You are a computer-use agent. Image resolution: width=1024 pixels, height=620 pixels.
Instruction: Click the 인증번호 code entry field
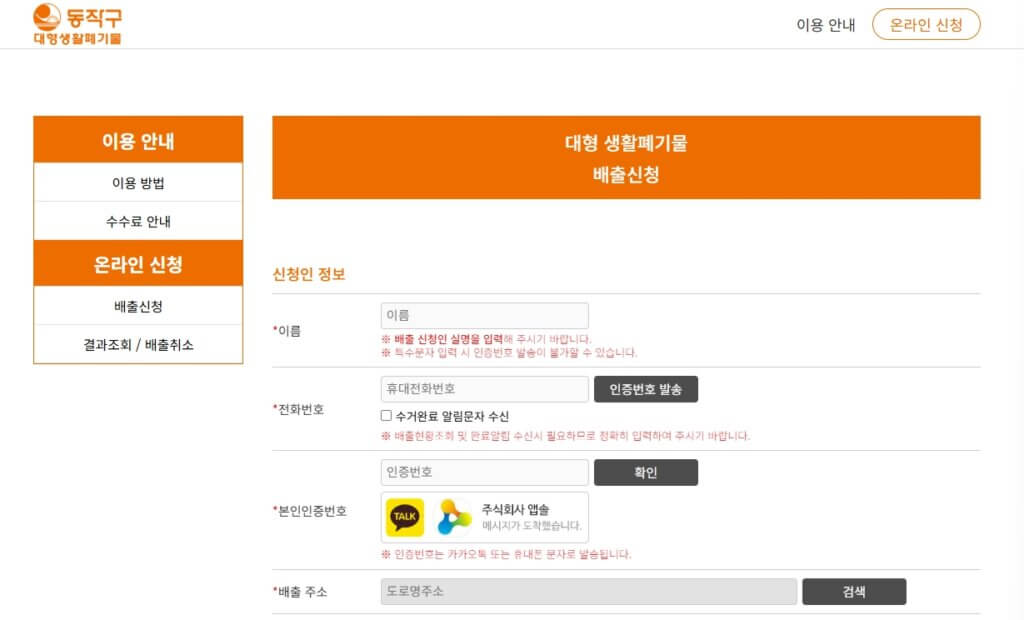[x=484, y=472]
